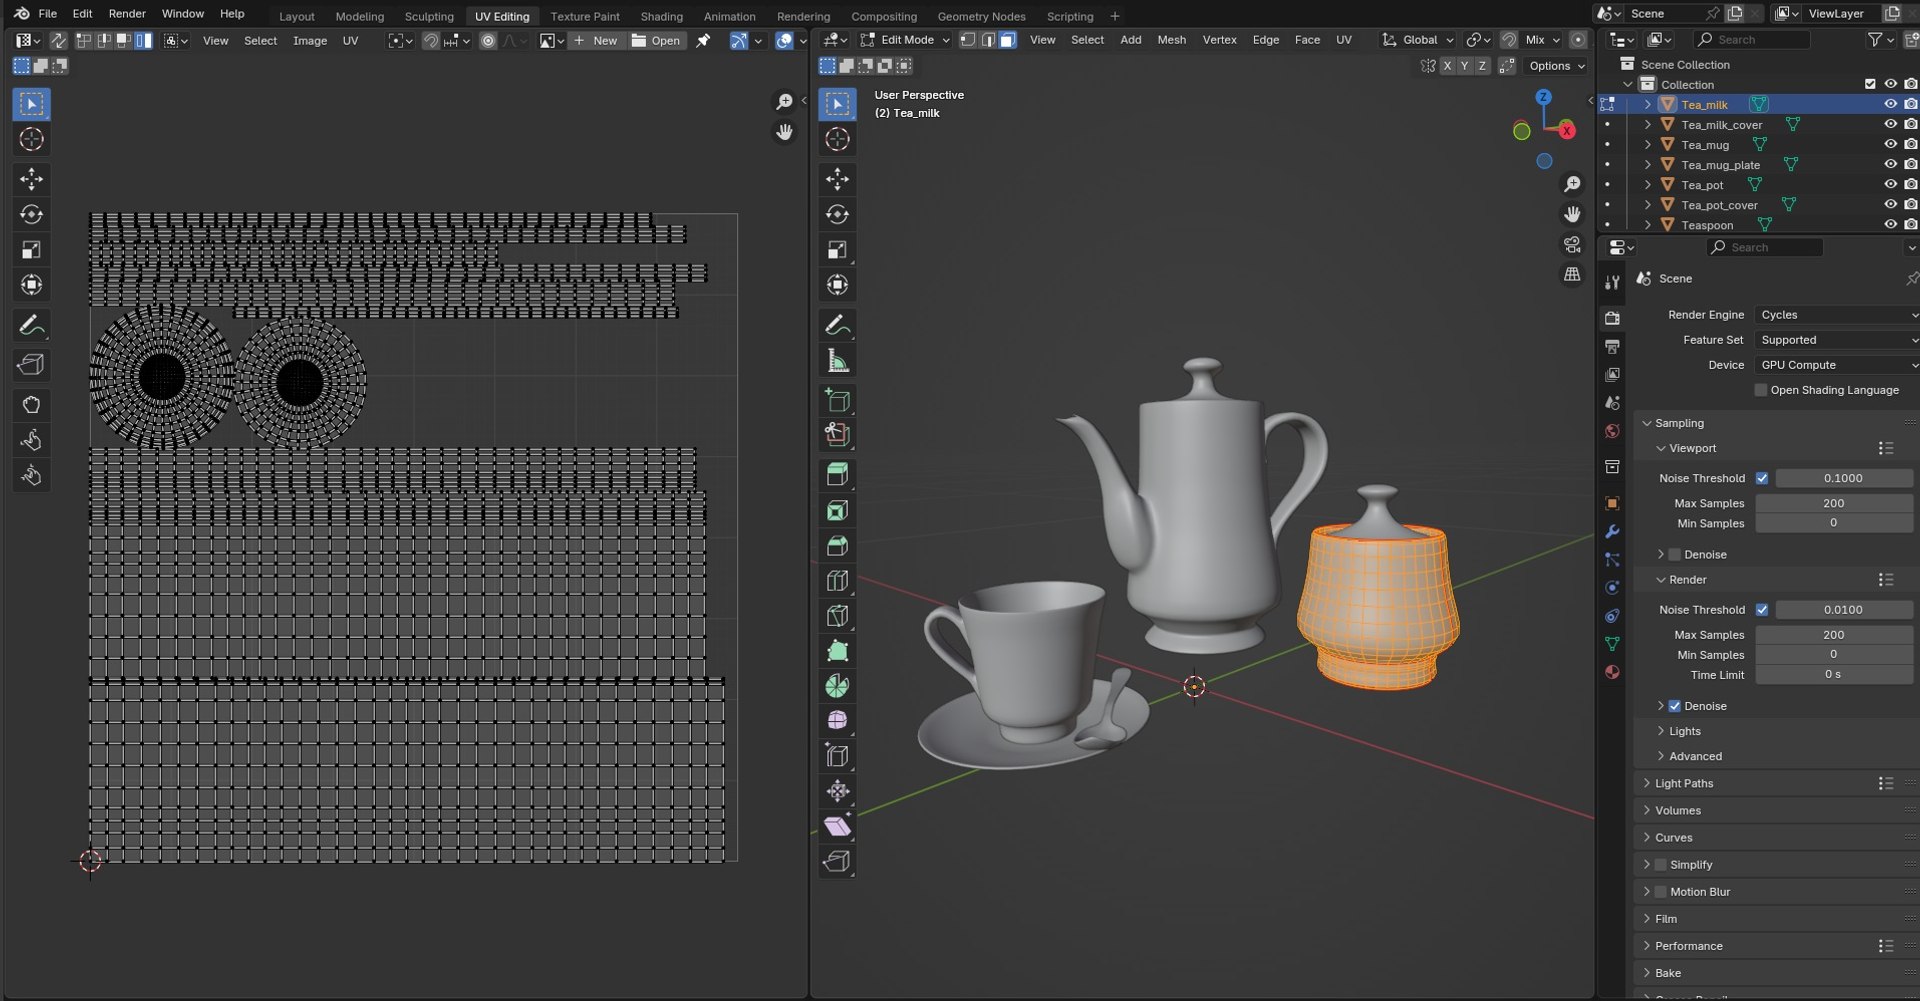Viewport: 1920px width, 1001px height.
Task: Collapse Sampling panel
Action: 1679,424
